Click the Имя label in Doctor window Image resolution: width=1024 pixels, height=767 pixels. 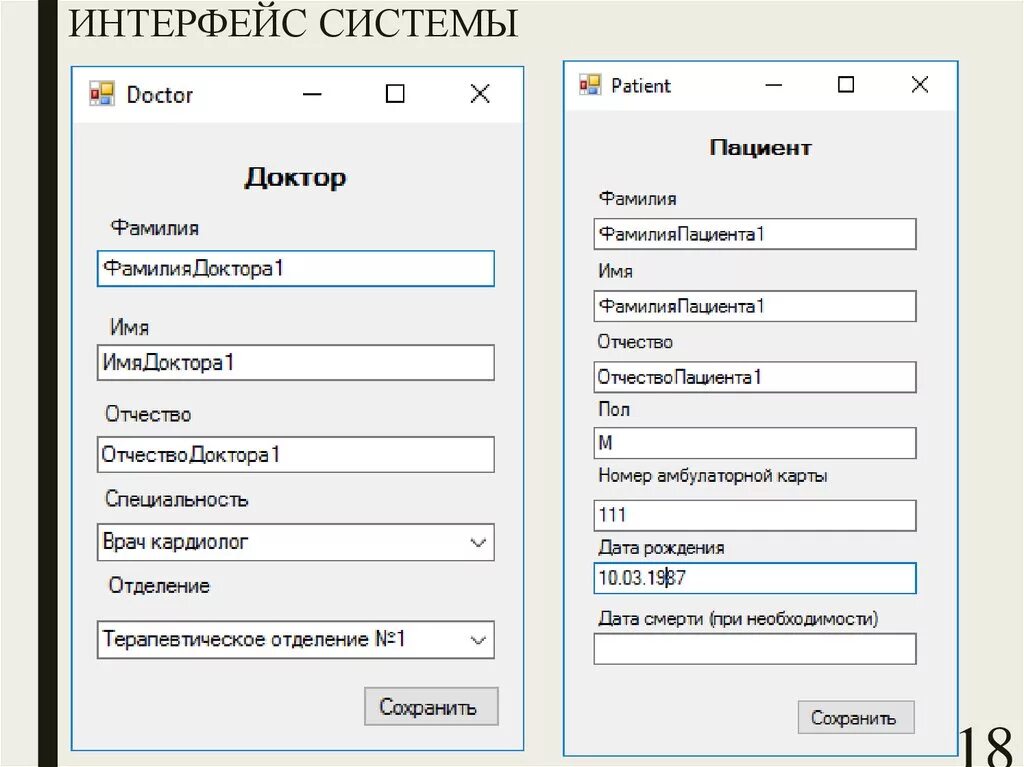click(x=129, y=327)
